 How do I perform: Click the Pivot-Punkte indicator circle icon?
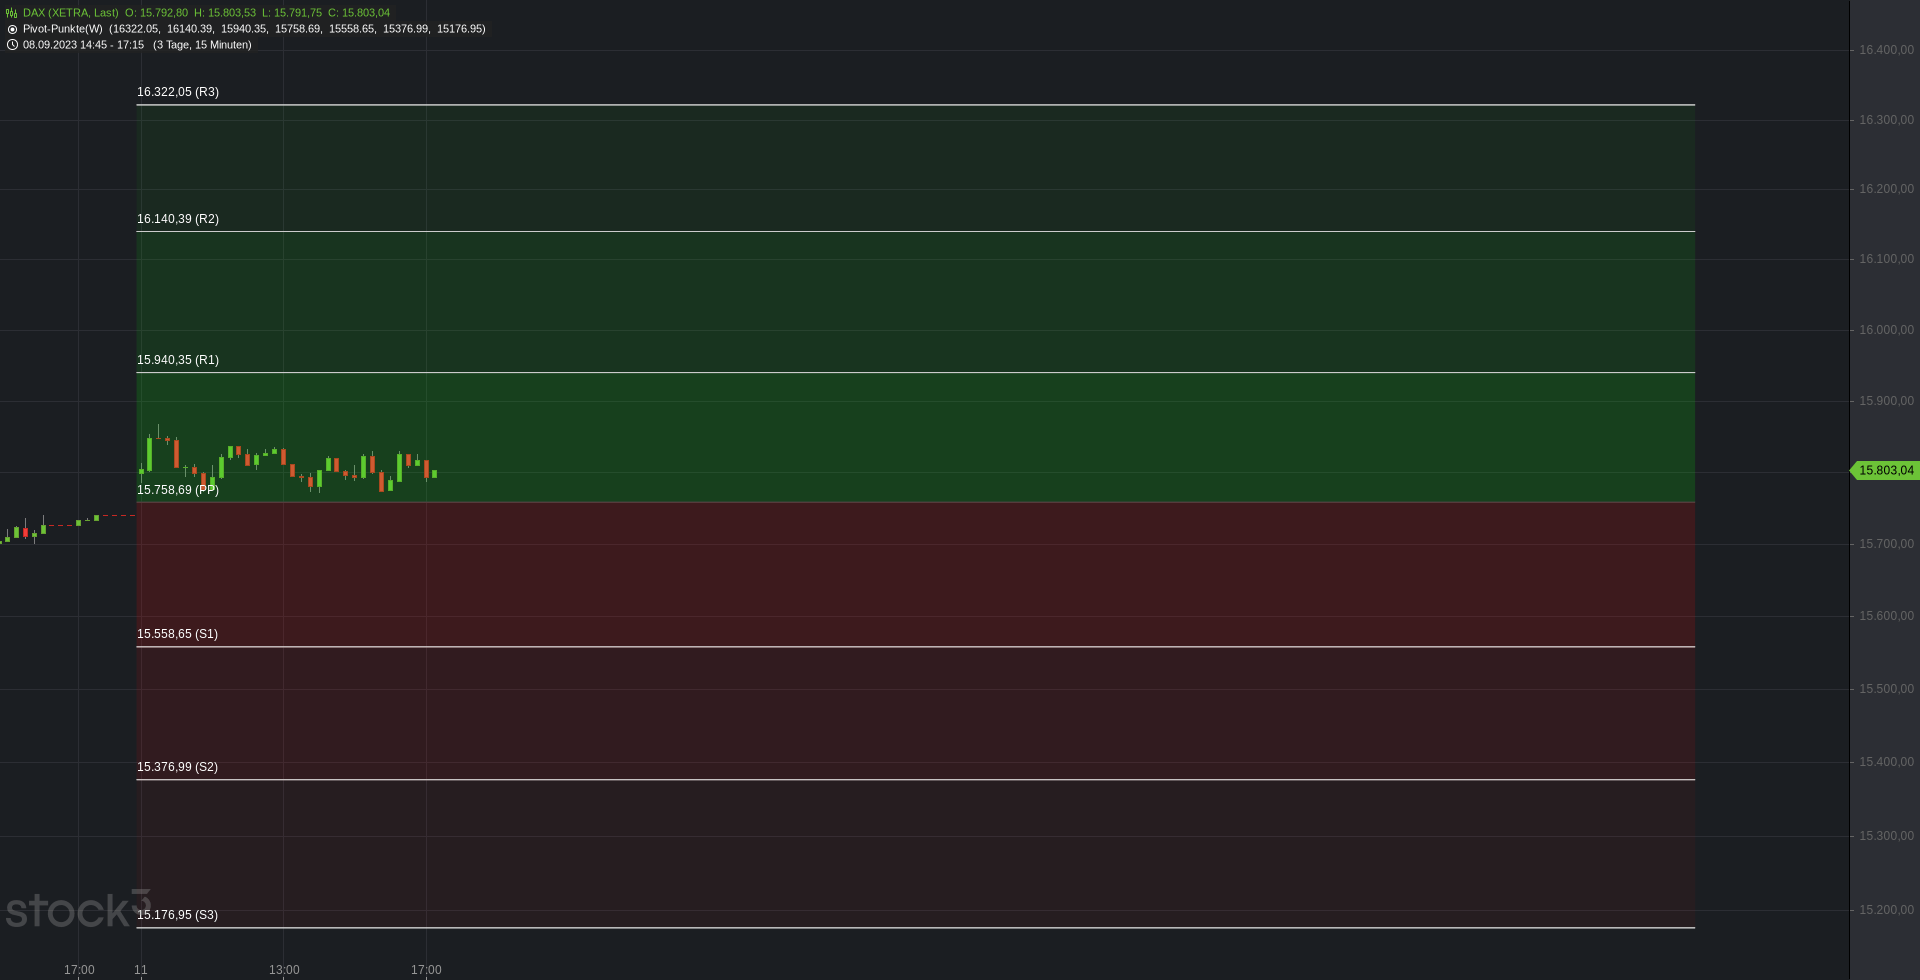(x=12, y=29)
